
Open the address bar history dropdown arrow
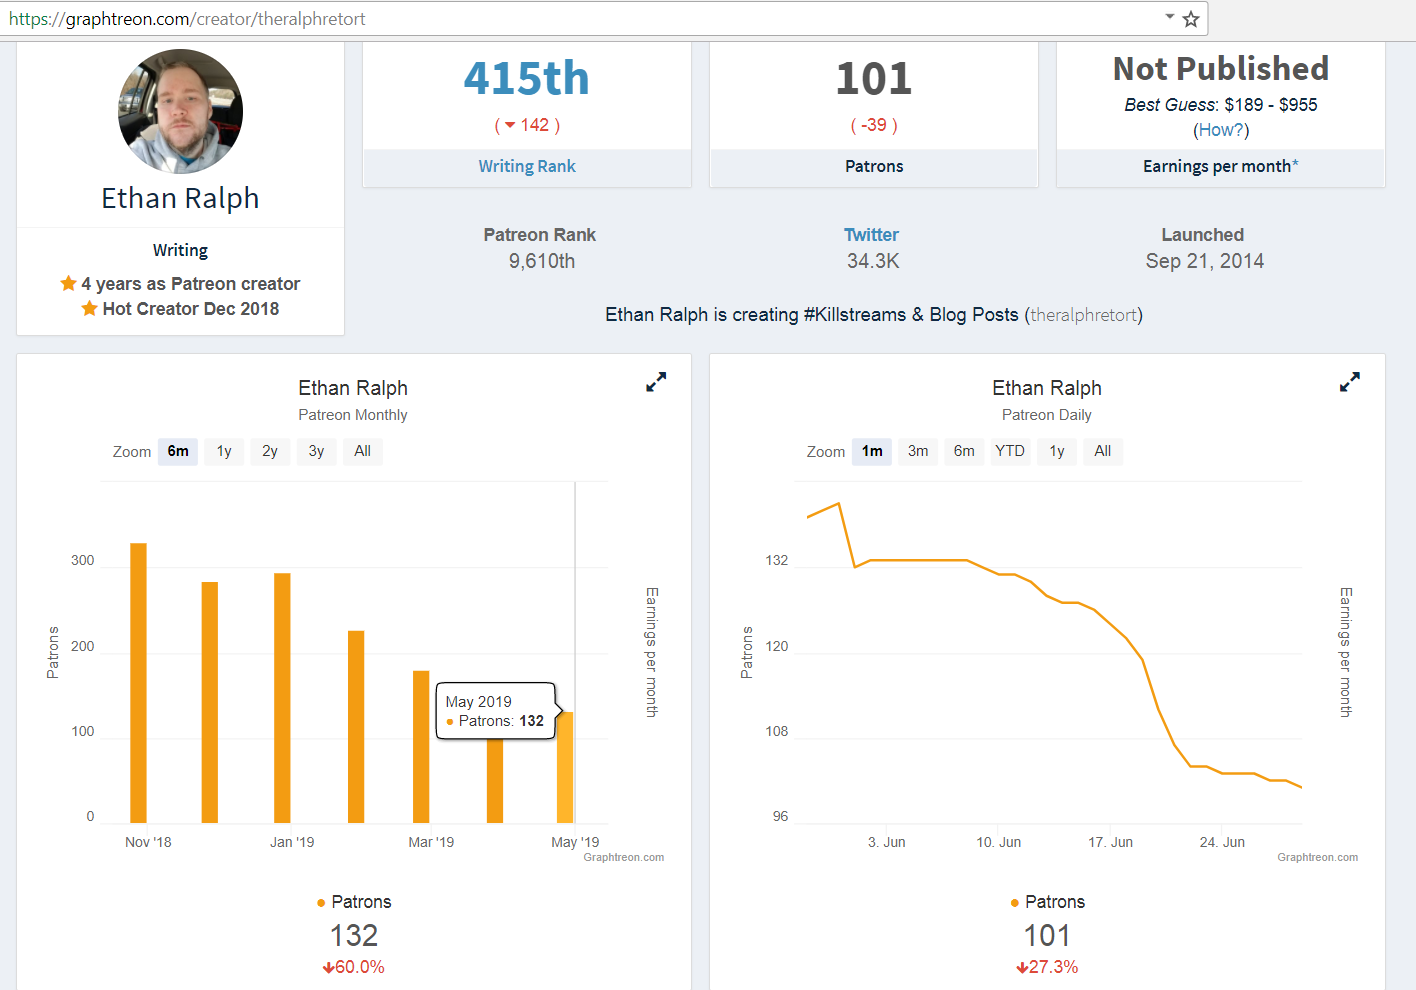click(x=1170, y=17)
